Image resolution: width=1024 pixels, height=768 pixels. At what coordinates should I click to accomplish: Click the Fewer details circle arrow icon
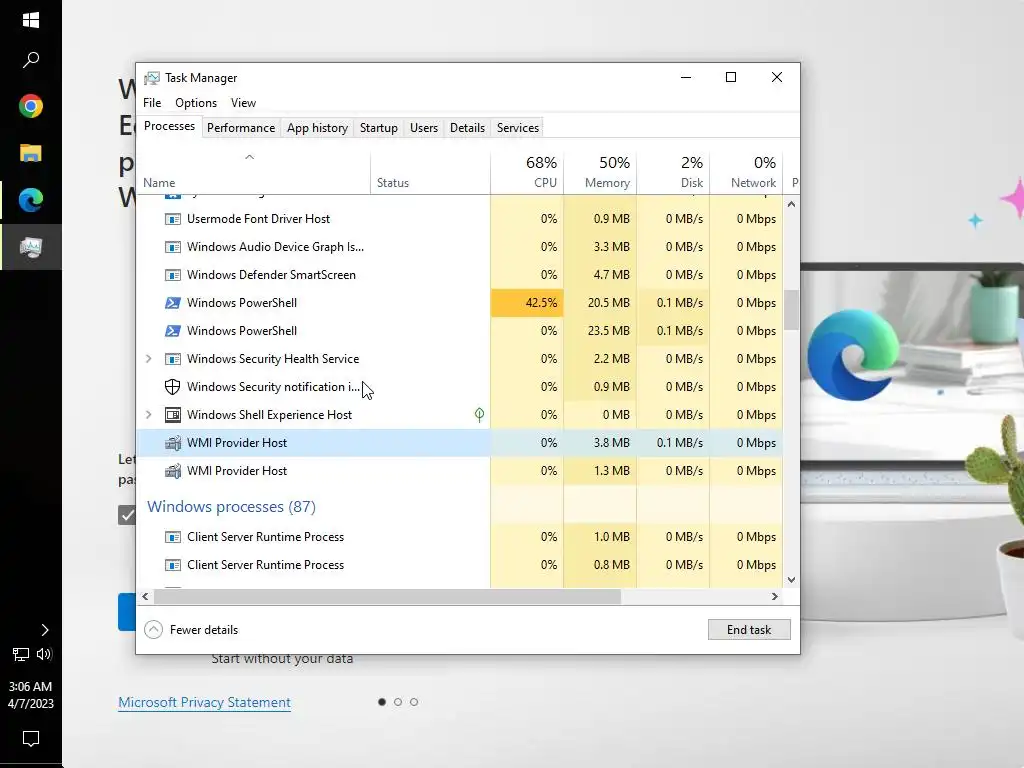click(x=153, y=630)
